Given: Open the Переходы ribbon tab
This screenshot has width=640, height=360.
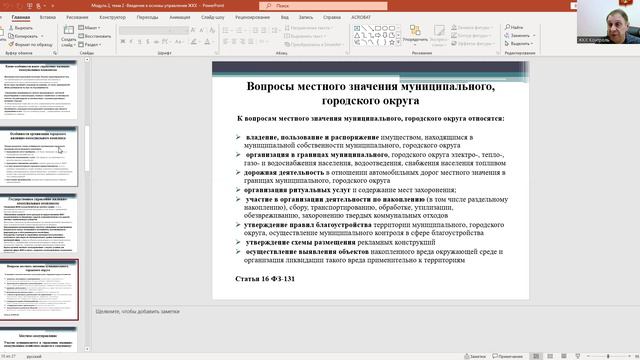Looking at the screenshot, I should (147, 18).
